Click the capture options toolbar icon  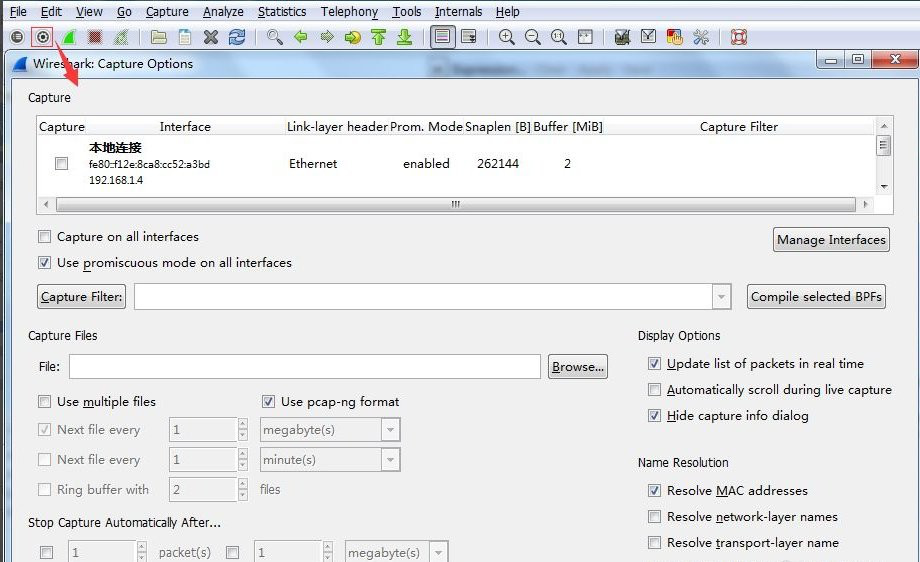click(x=43, y=37)
